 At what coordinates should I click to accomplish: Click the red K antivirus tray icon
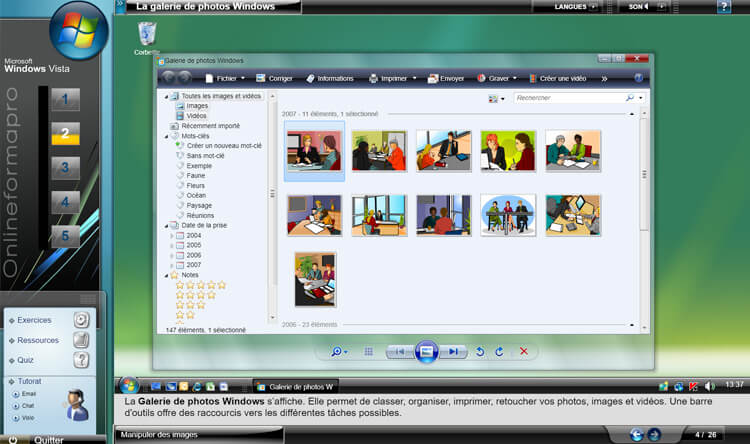pos(693,386)
